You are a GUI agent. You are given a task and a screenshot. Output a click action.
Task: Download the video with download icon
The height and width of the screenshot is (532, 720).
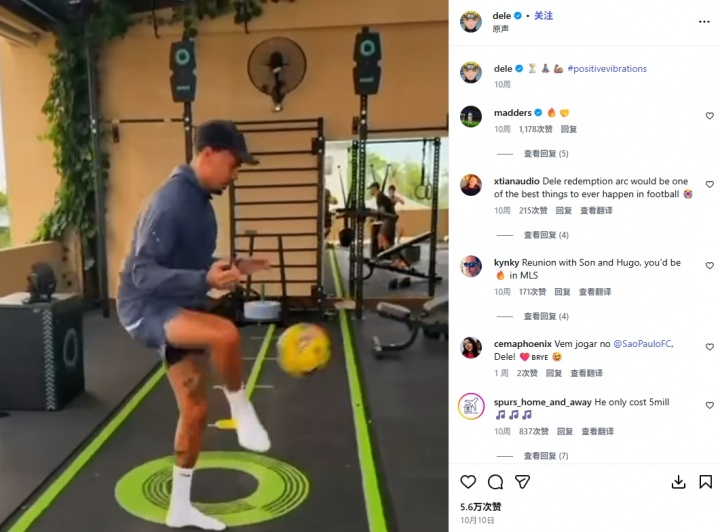[x=678, y=482]
